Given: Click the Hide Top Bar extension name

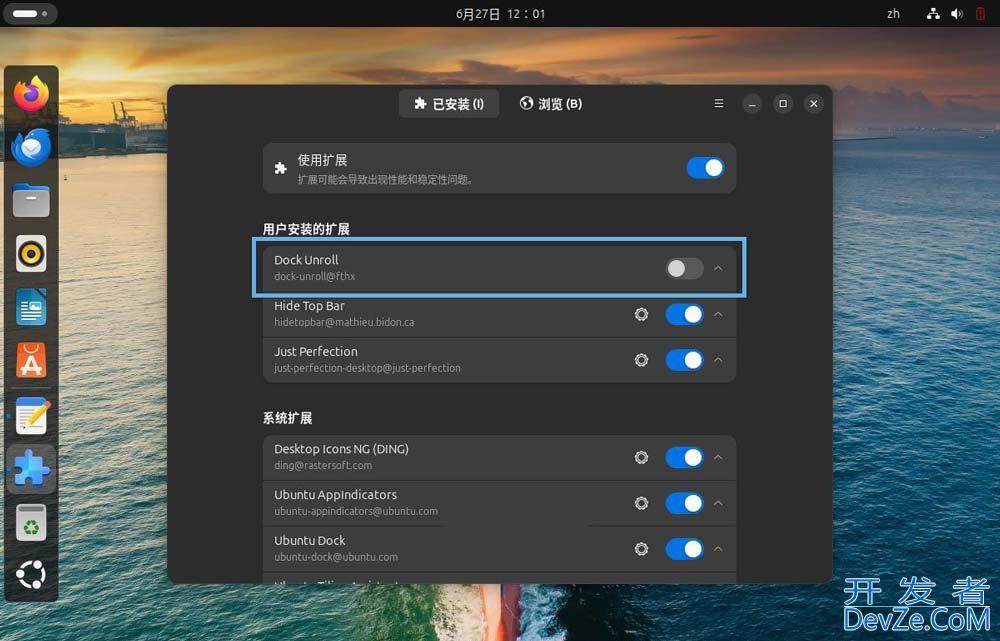Looking at the screenshot, I should point(309,306).
